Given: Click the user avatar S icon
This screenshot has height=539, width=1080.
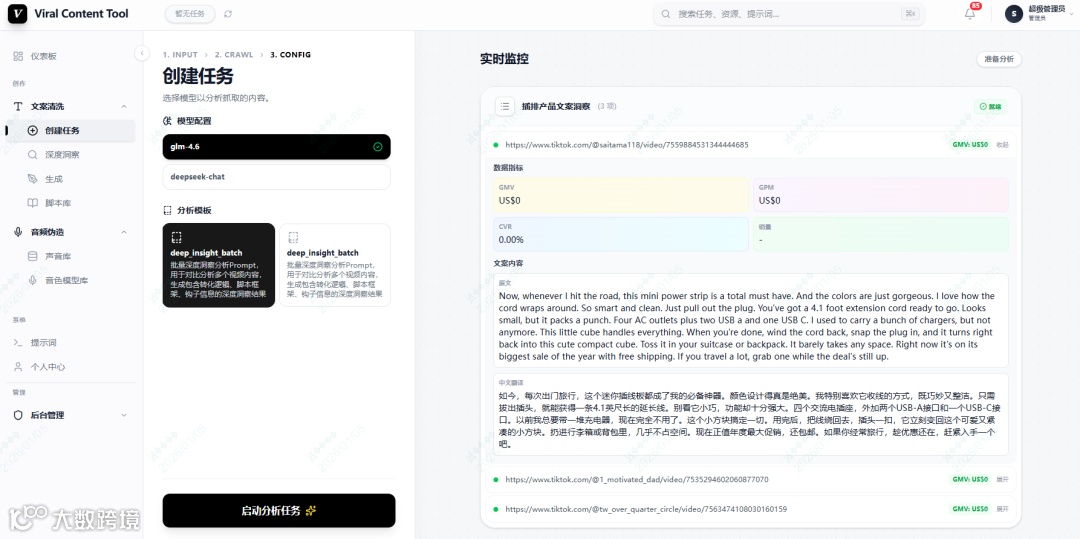Looking at the screenshot, I should click(x=1013, y=14).
